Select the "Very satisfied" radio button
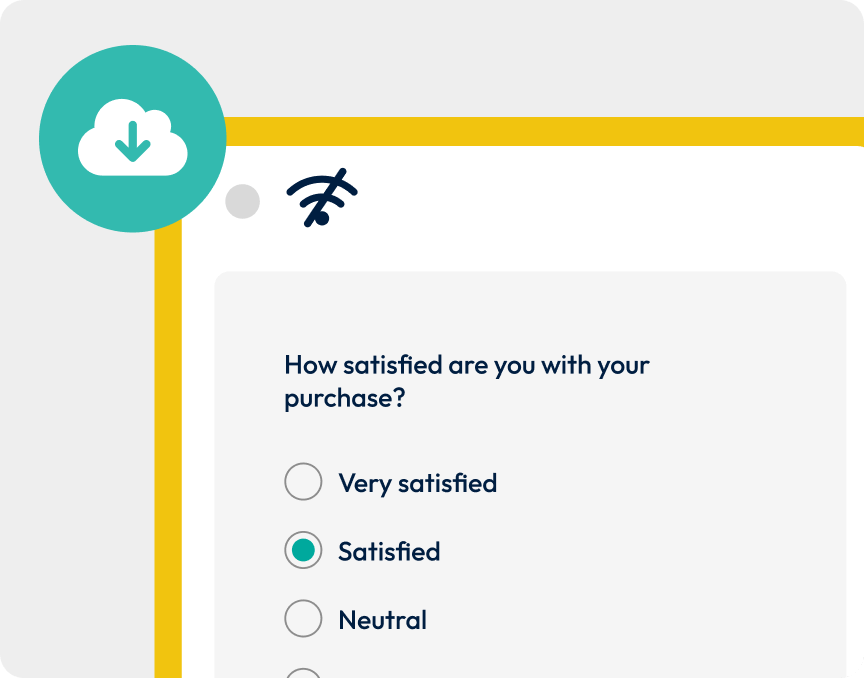Viewport: 864px width, 678px height. click(303, 483)
